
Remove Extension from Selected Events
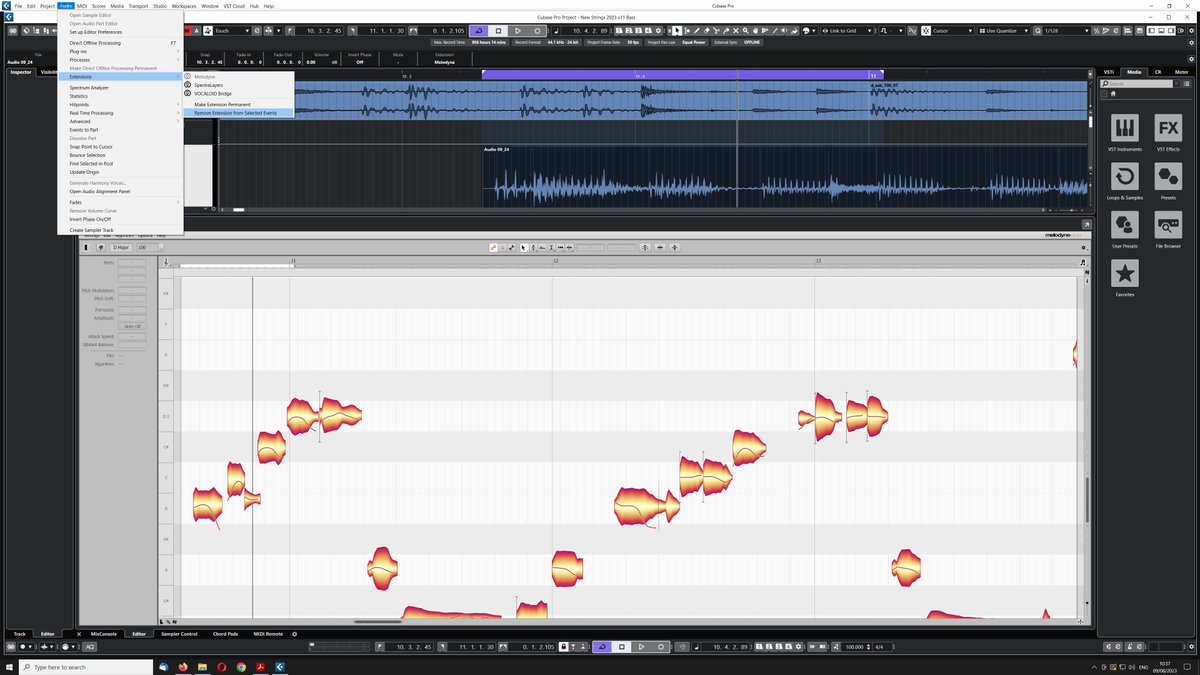tap(238, 113)
